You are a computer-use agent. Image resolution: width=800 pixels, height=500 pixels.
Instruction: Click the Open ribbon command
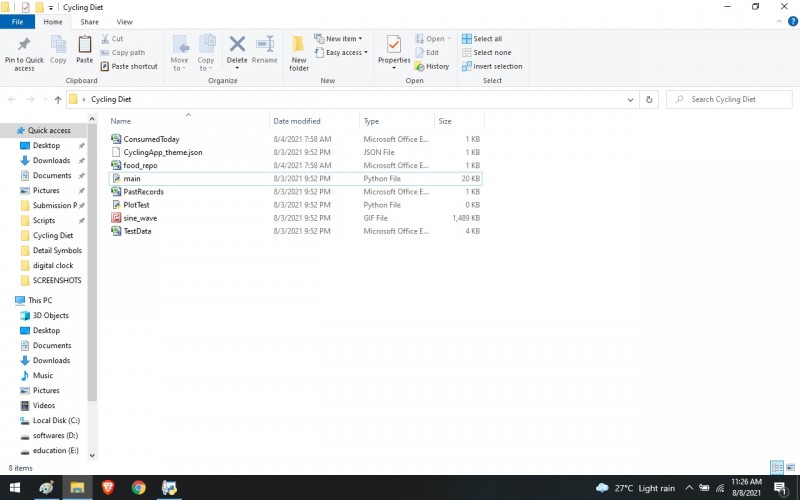pyautogui.click(x=433, y=39)
